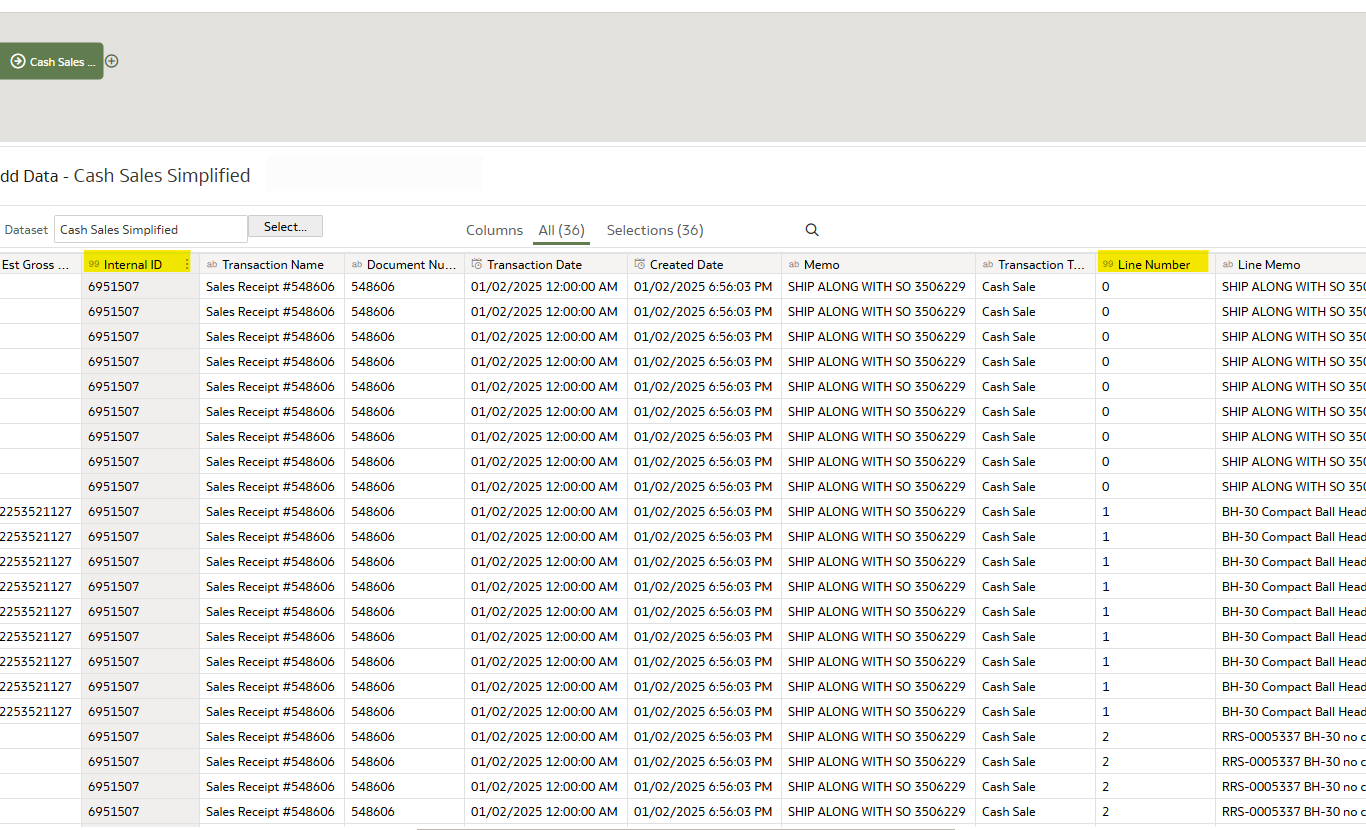Switch to the Selections (36) tab
Image resolution: width=1366 pixels, height=830 pixels.
654,230
